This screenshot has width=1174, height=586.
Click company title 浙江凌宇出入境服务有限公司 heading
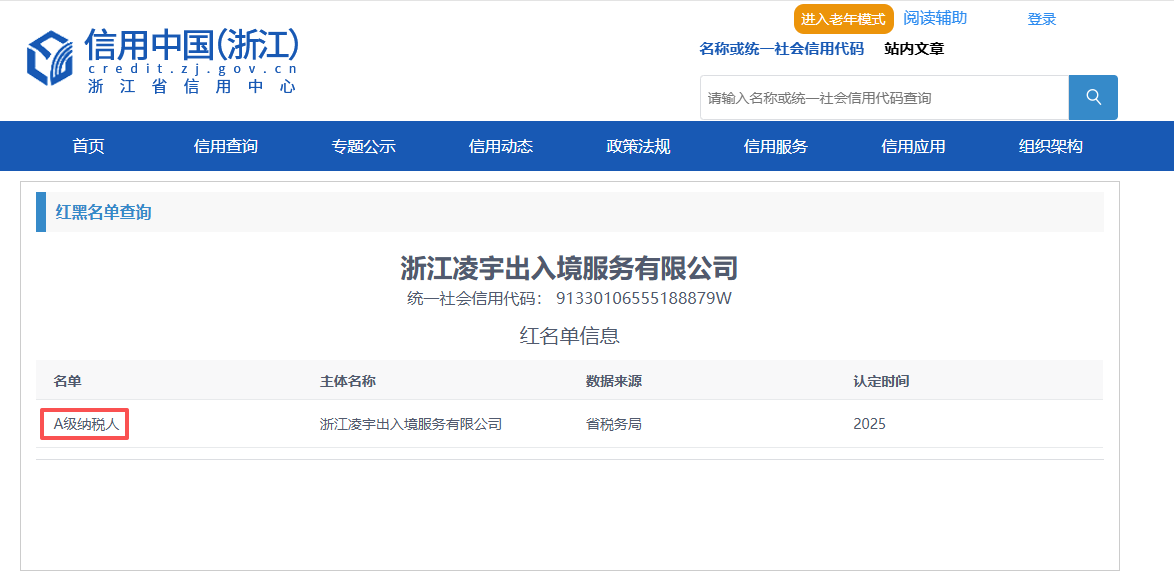[x=569, y=267]
